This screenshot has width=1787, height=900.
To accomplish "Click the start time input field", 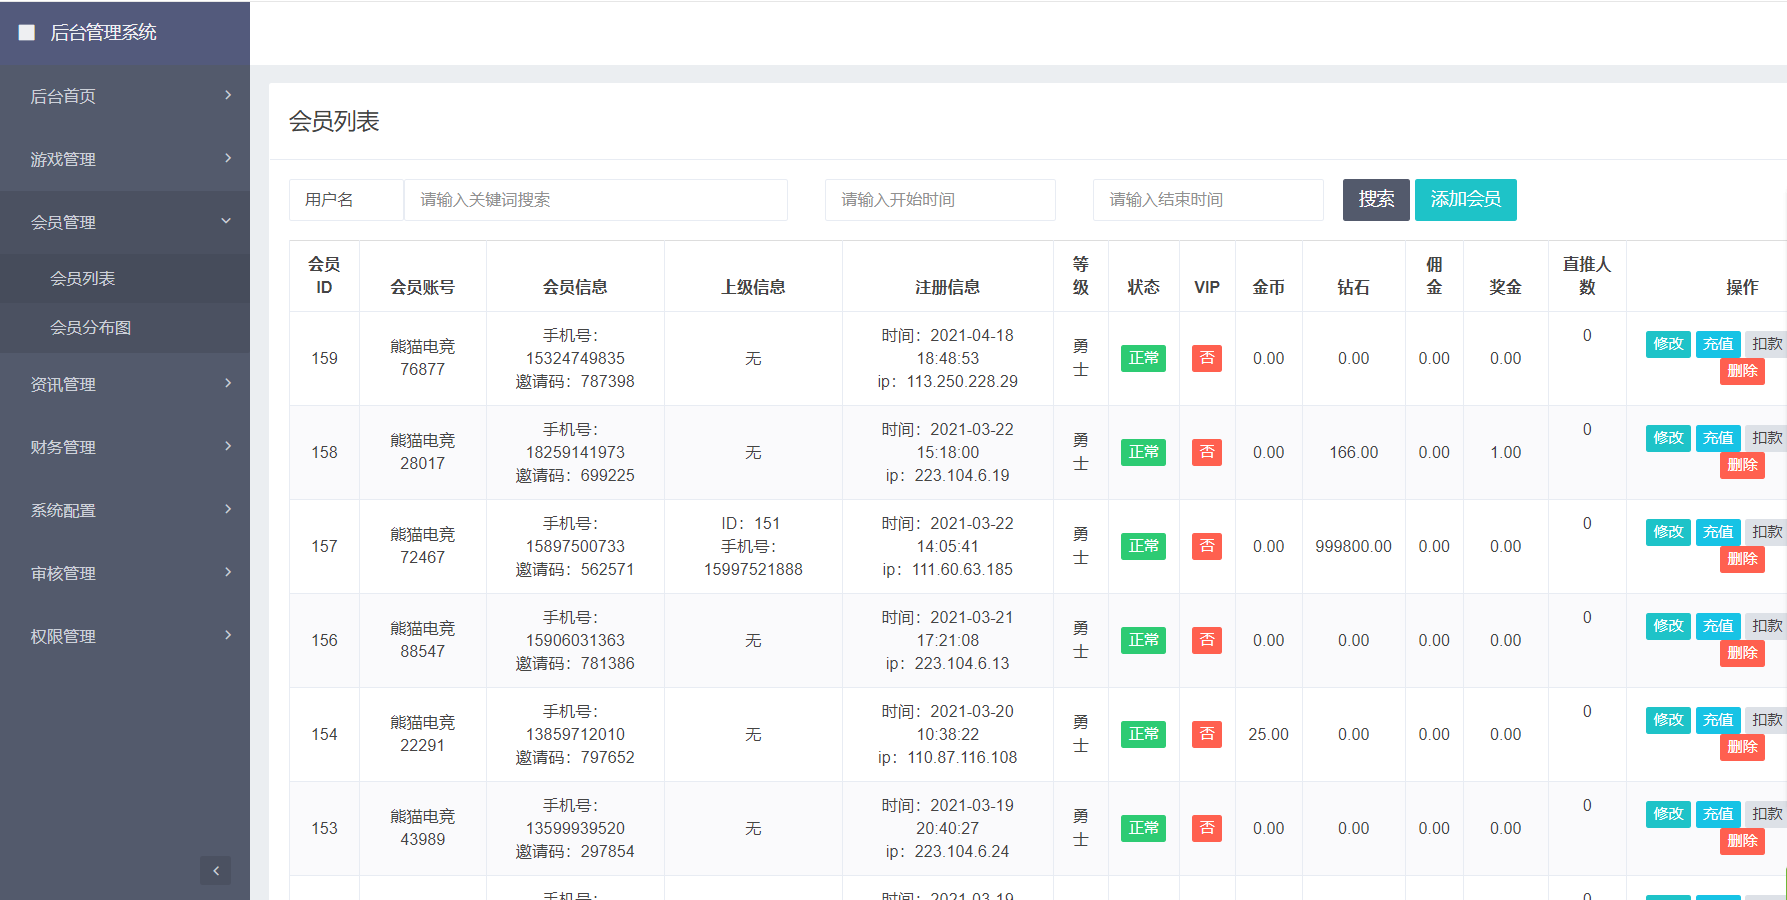I will pos(939,200).
